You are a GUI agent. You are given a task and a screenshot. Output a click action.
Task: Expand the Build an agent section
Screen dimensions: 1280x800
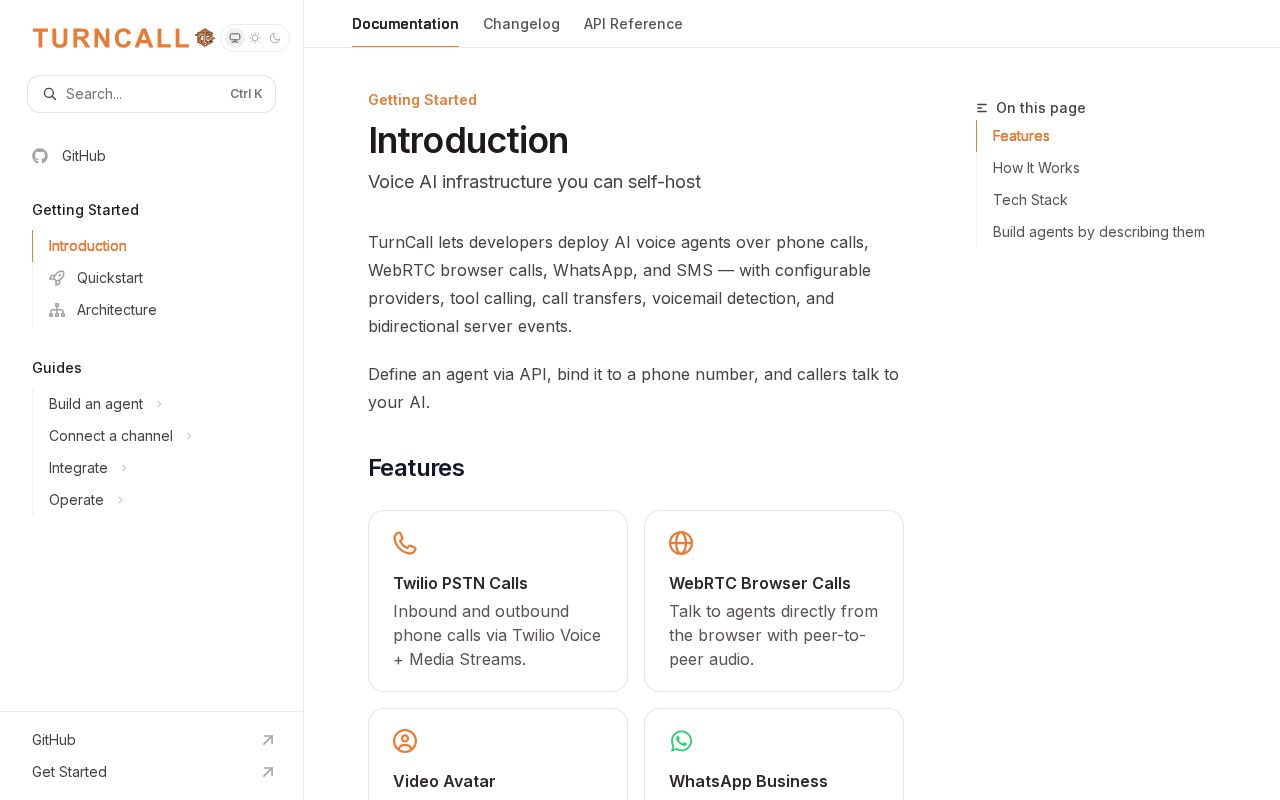(x=105, y=404)
